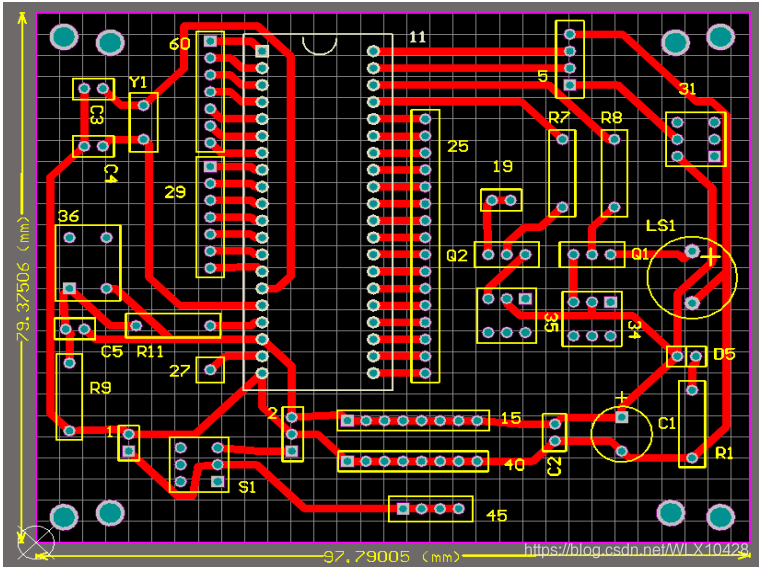Select the jumper label 2
Viewport: 759px width, 569px height.
(x=273, y=413)
